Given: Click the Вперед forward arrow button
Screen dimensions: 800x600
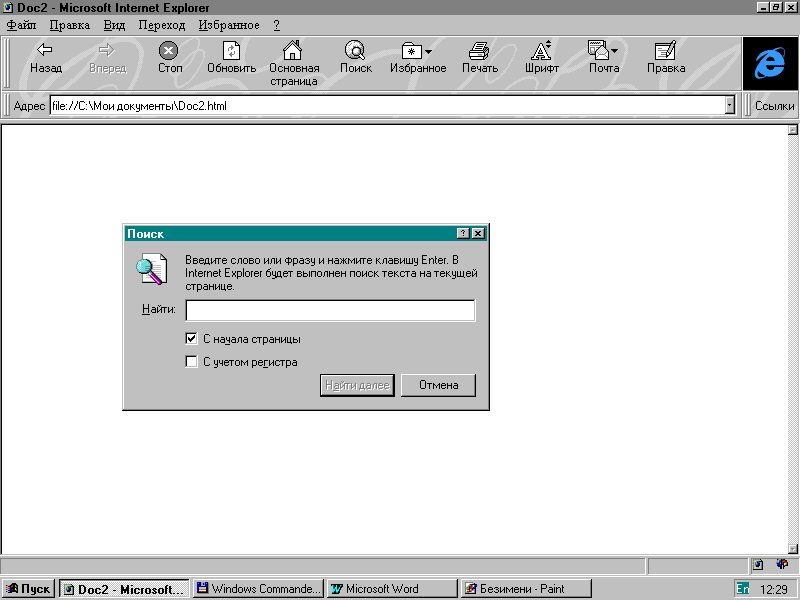Looking at the screenshot, I should [x=107, y=58].
